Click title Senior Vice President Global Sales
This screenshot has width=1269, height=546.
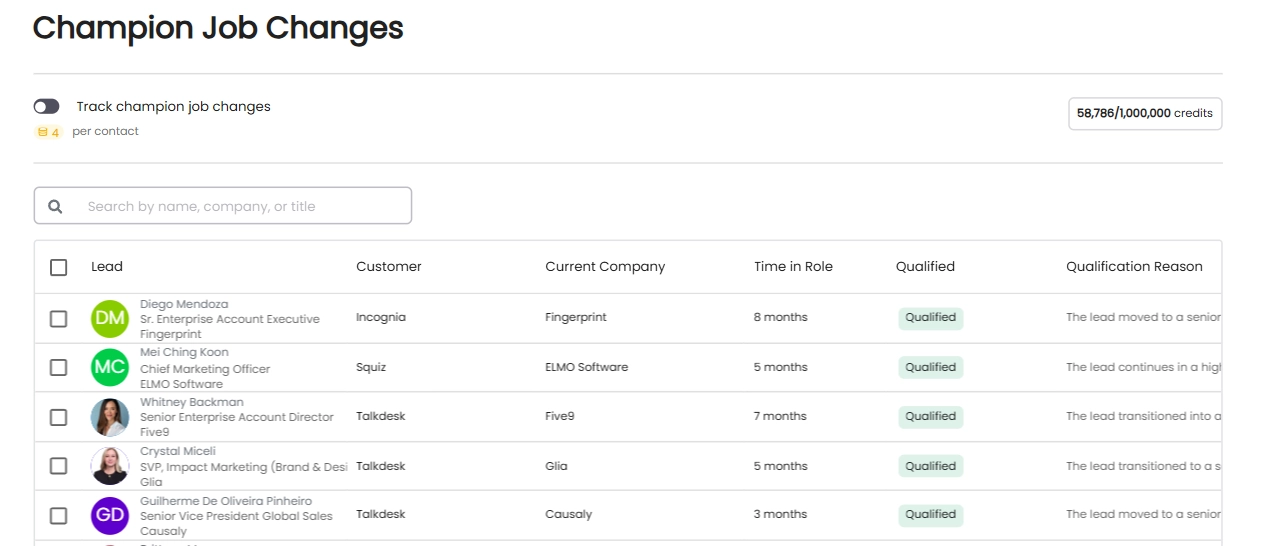click(236, 516)
